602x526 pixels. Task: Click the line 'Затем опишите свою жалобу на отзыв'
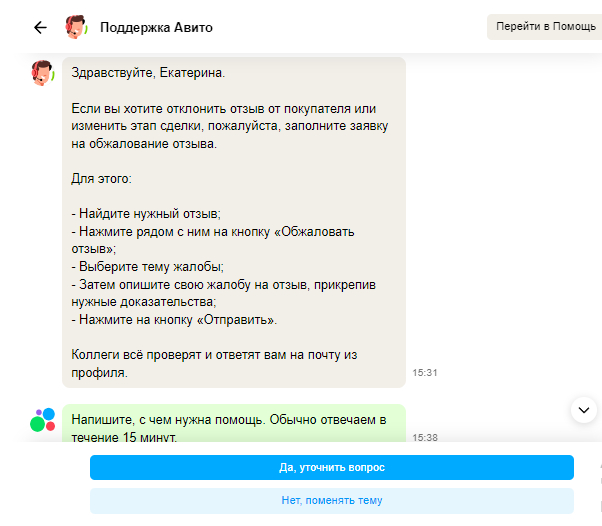(223, 293)
